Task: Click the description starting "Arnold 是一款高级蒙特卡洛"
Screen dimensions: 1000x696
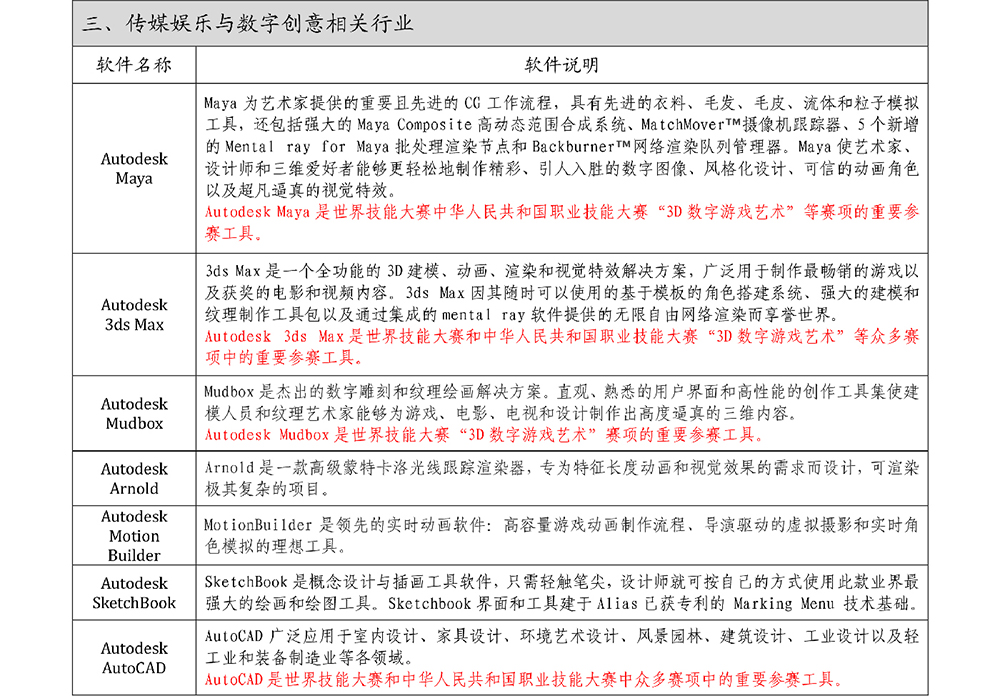Action: (562, 478)
